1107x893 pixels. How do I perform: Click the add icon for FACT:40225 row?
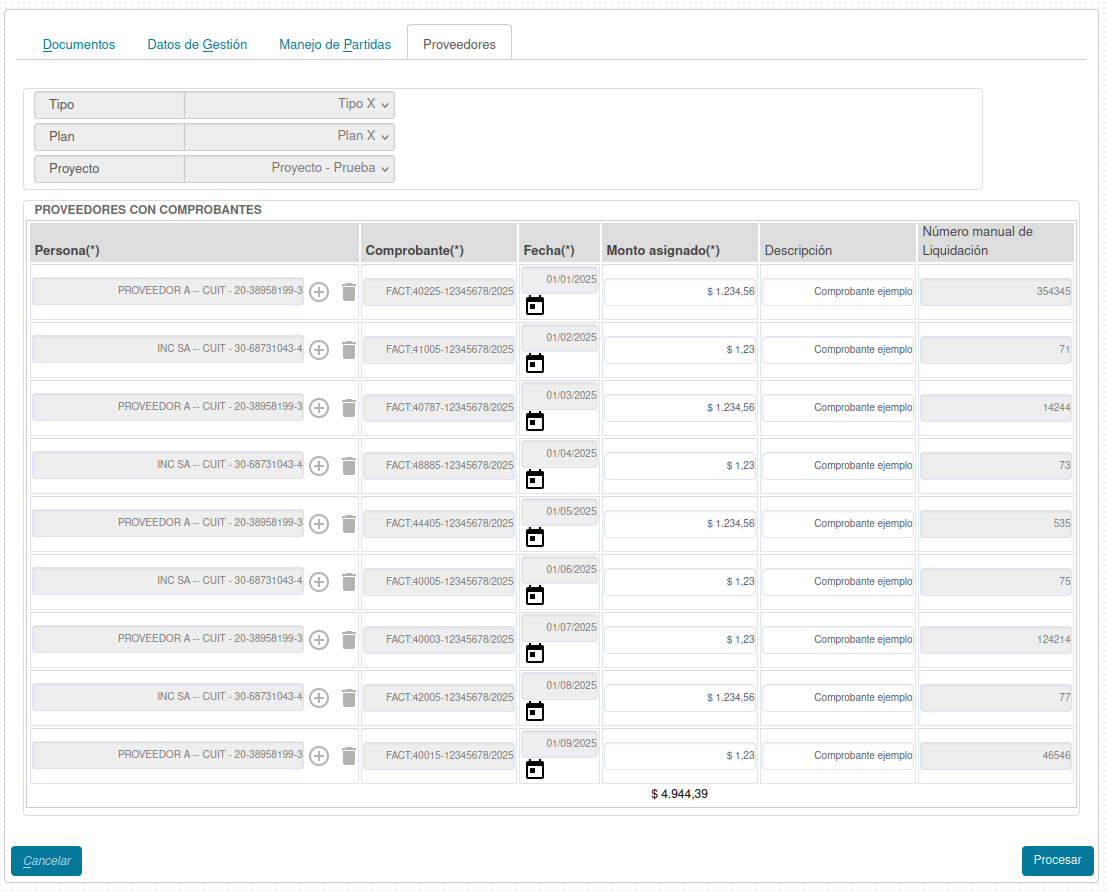(x=319, y=292)
